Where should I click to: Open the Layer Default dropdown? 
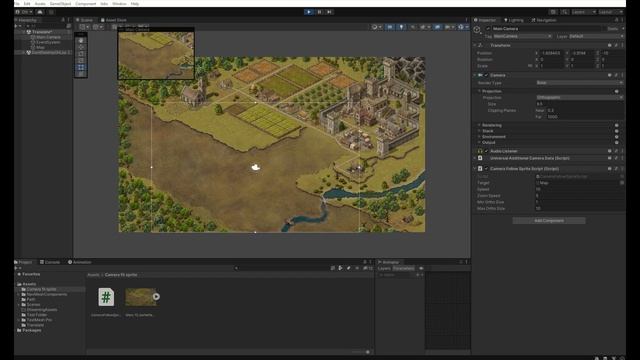coord(596,36)
